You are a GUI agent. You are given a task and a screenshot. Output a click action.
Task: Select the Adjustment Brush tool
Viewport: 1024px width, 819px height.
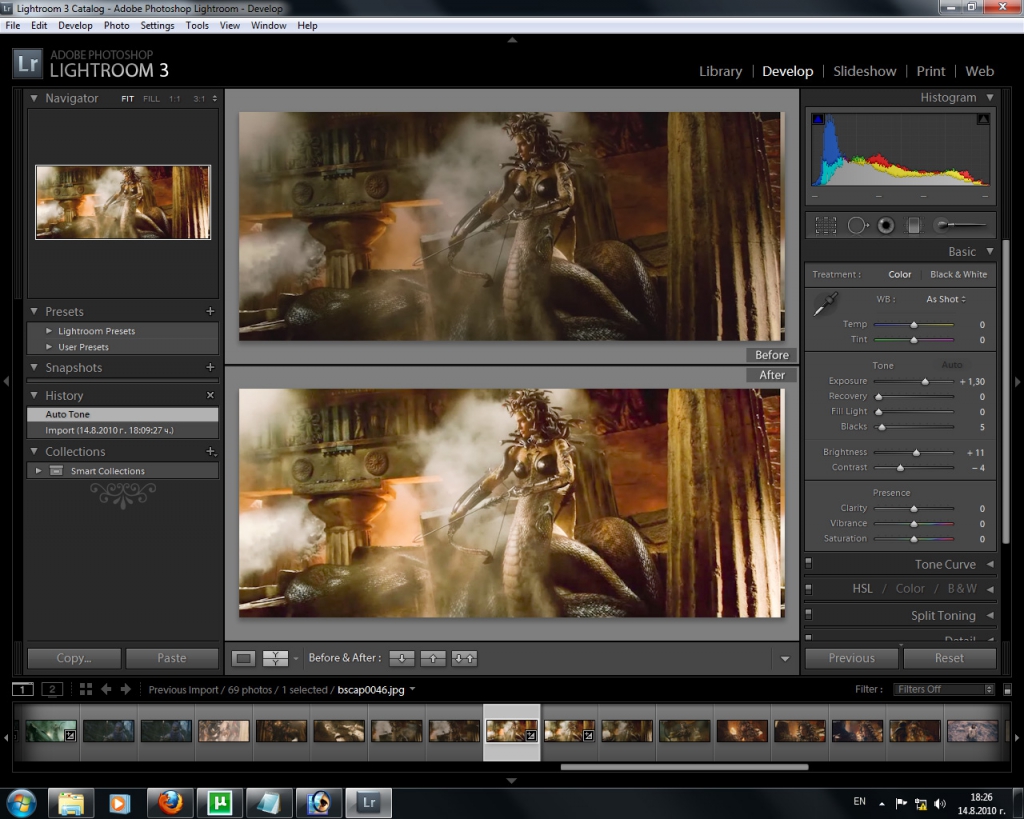[943, 225]
